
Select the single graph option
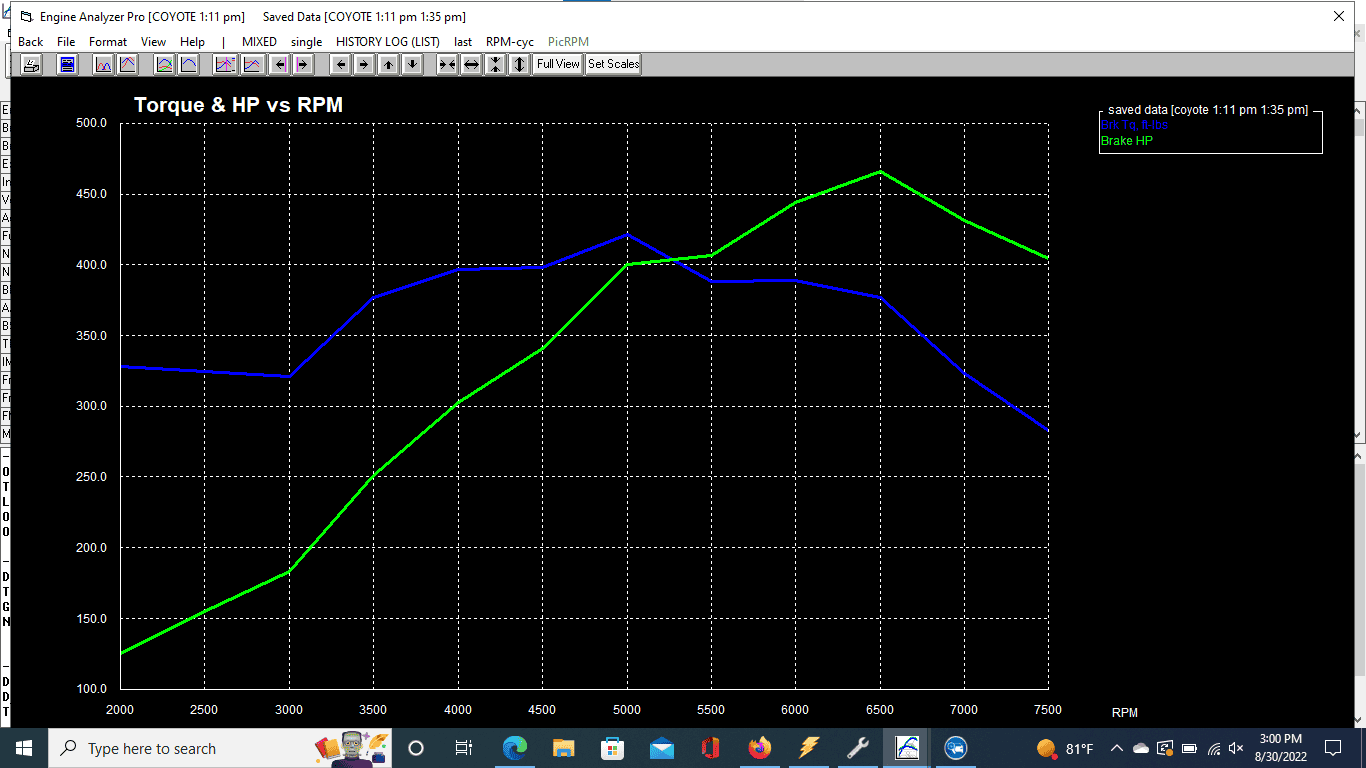click(307, 42)
